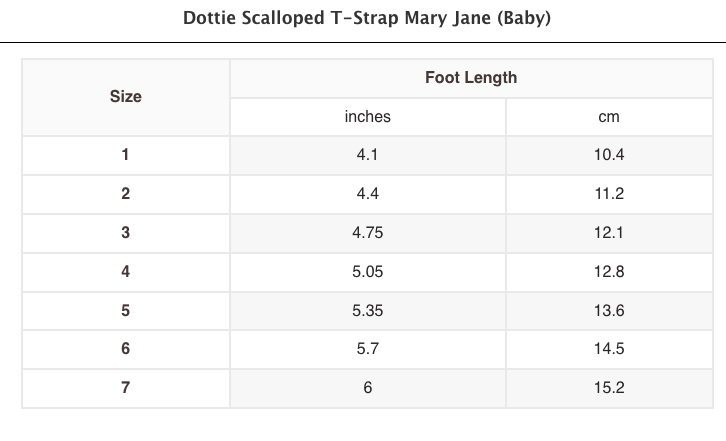Click size 2 row label
This screenshot has width=726, height=441.
coord(125,194)
